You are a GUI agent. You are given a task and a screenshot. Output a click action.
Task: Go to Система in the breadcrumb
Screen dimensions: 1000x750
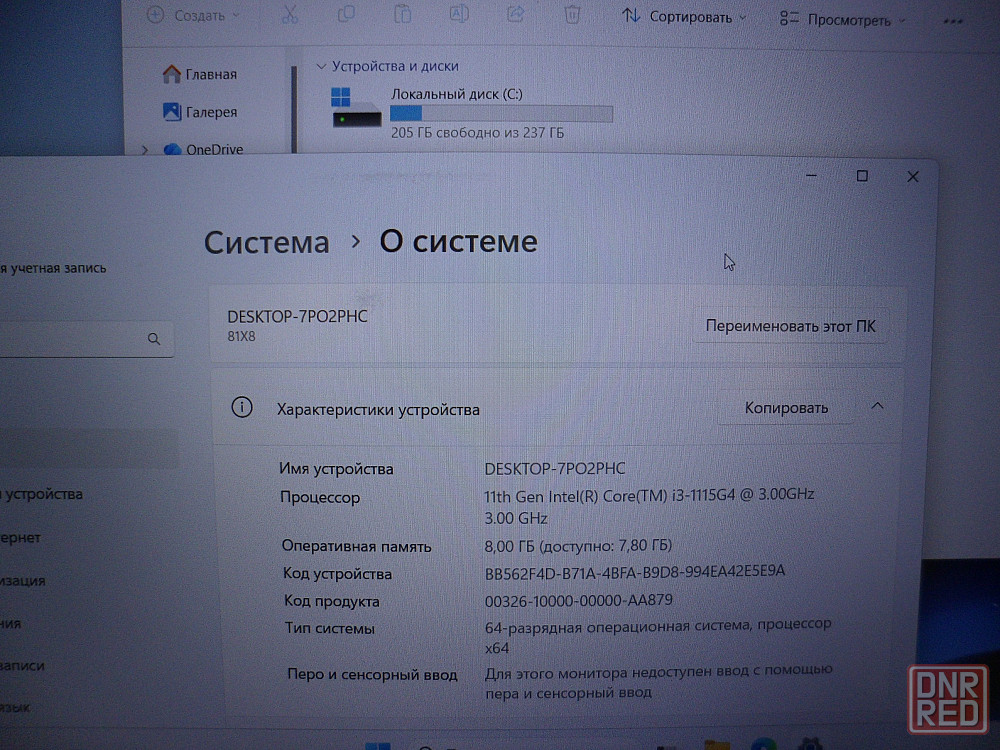266,242
